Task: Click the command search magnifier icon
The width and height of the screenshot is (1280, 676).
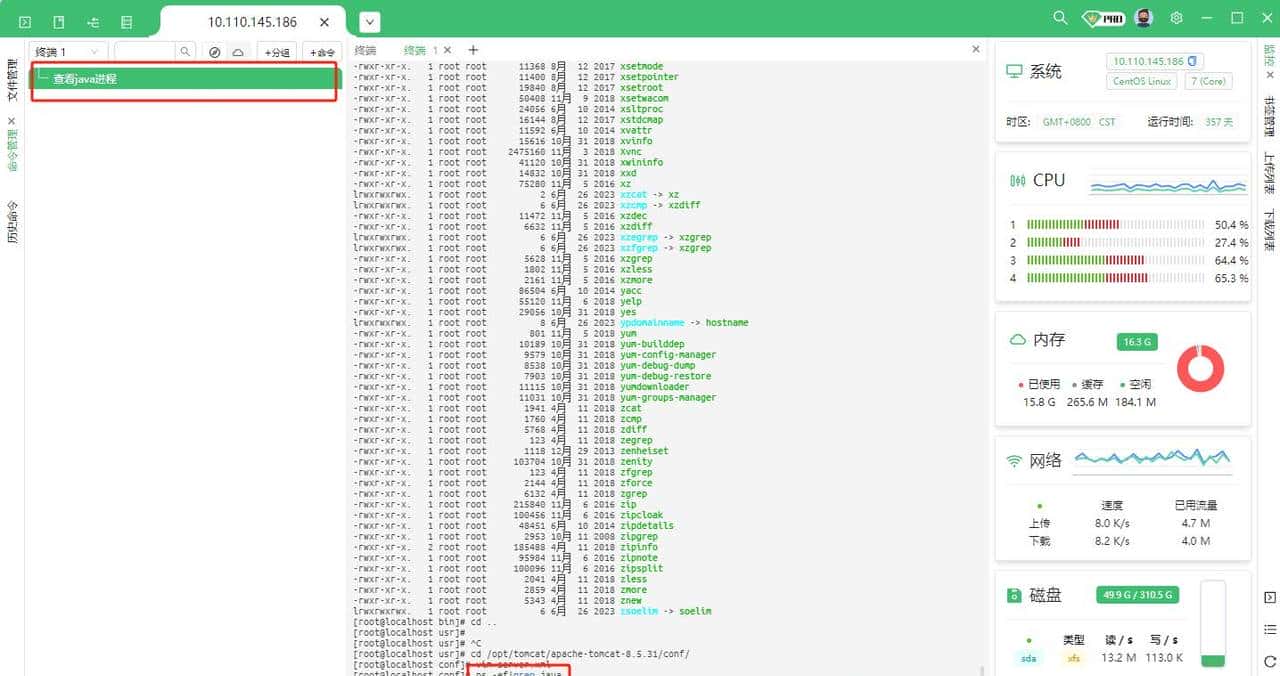Action: pos(185,52)
